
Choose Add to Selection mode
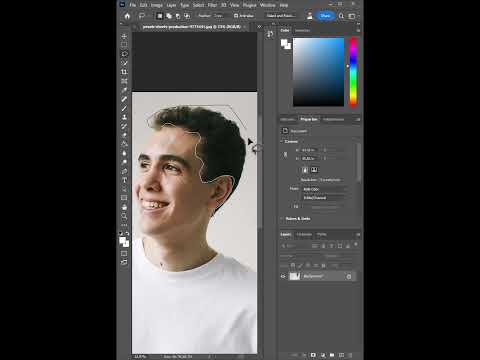[x=169, y=16]
